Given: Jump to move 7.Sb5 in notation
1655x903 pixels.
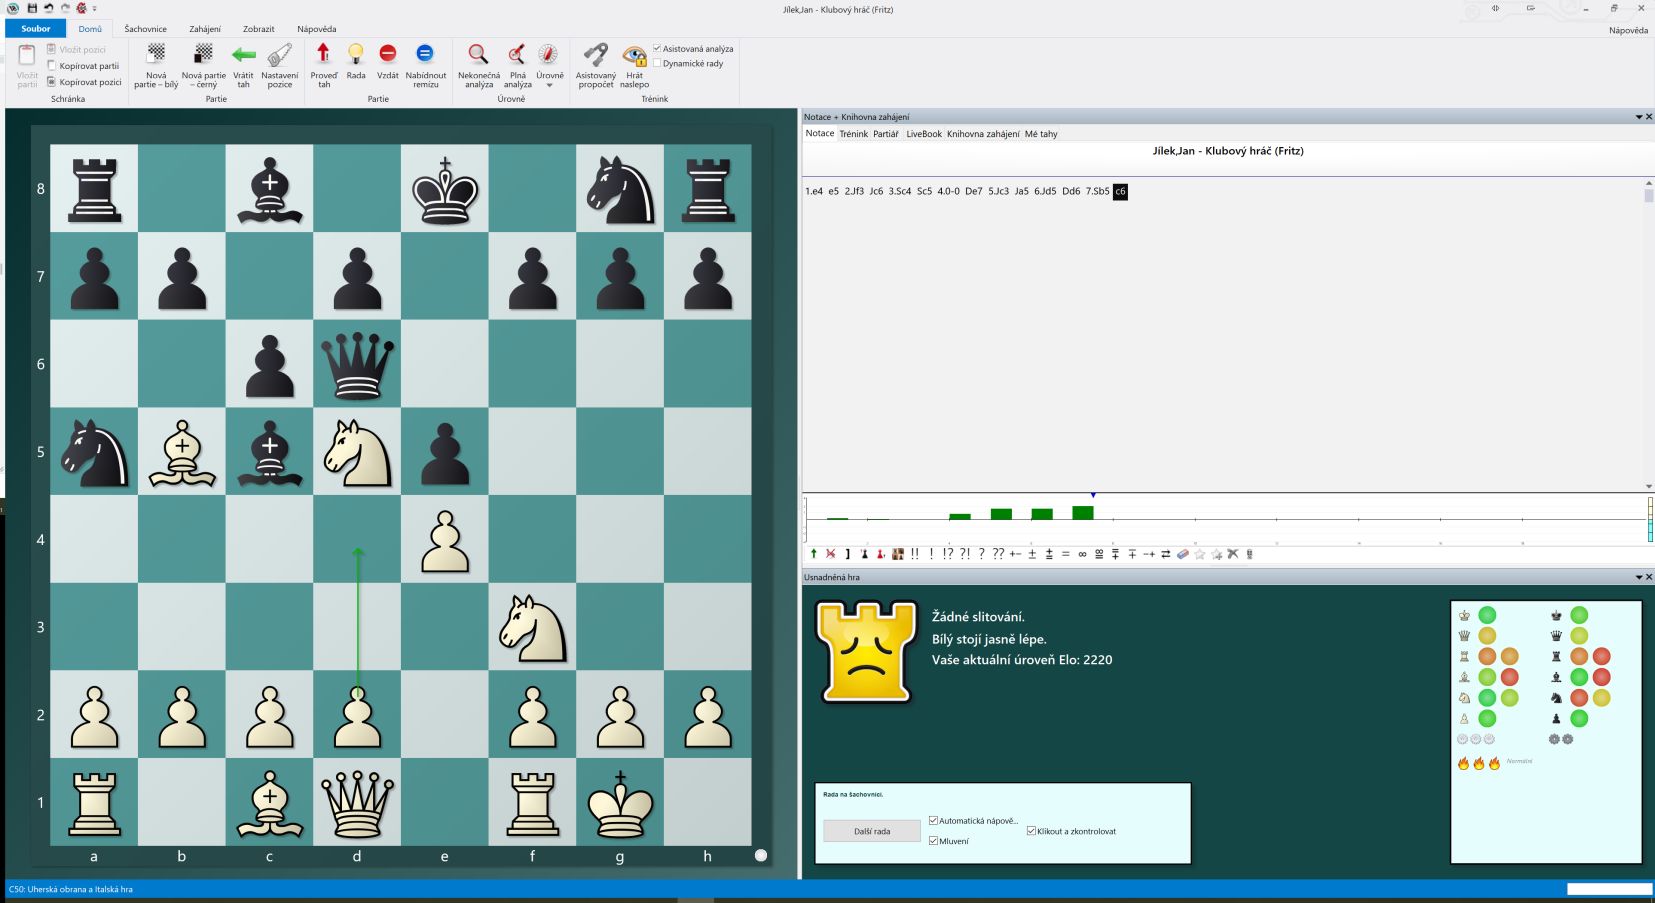Looking at the screenshot, I should coord(1097,191).
